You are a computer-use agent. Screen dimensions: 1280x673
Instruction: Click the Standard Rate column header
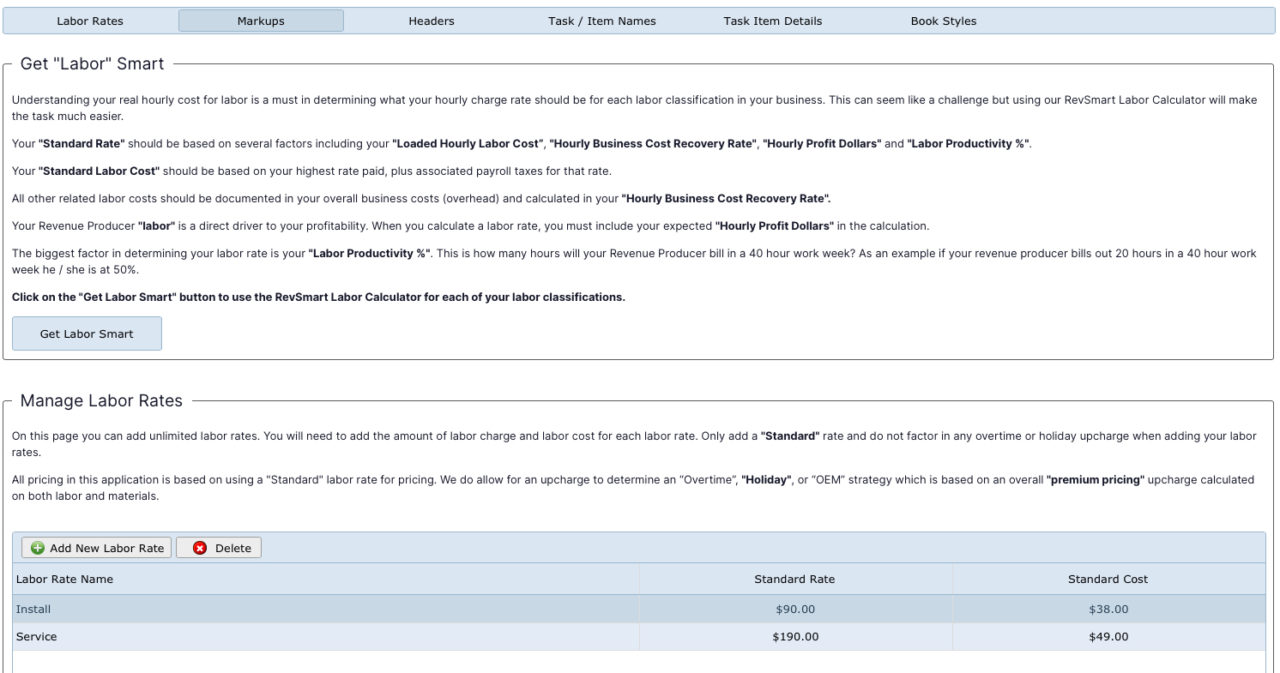coord(794,579)
